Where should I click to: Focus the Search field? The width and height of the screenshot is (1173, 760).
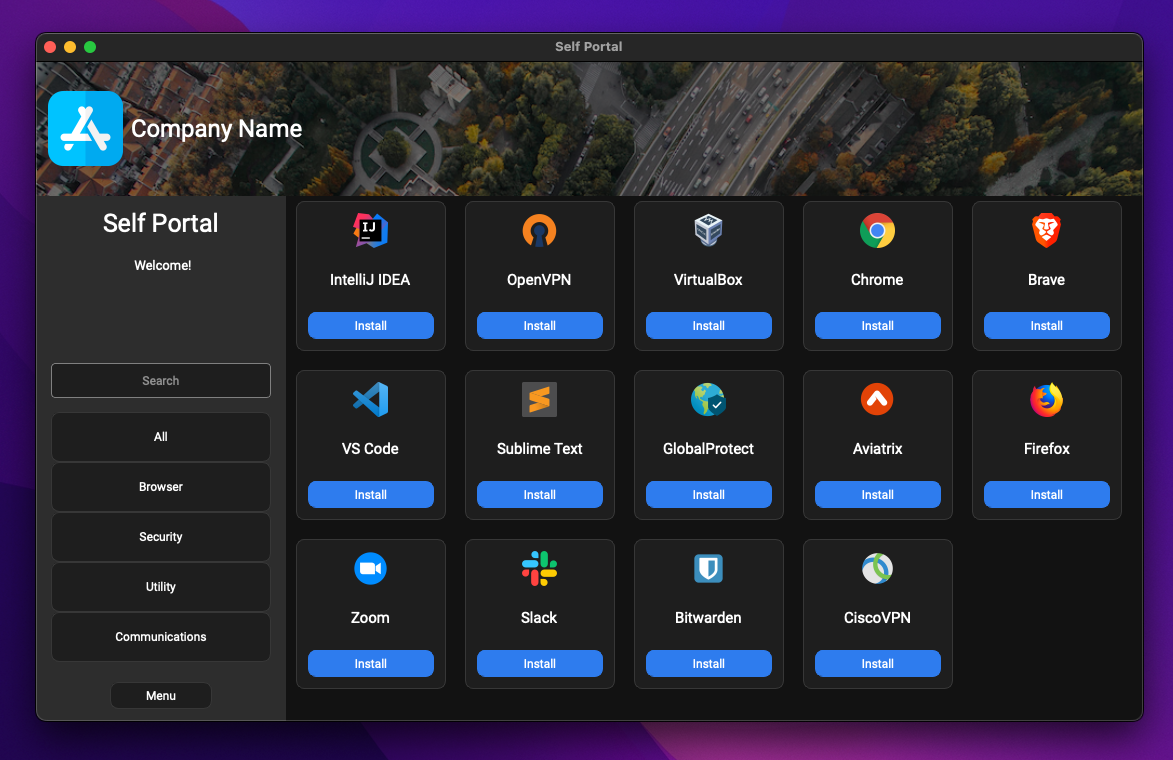(x=161, y=381)
